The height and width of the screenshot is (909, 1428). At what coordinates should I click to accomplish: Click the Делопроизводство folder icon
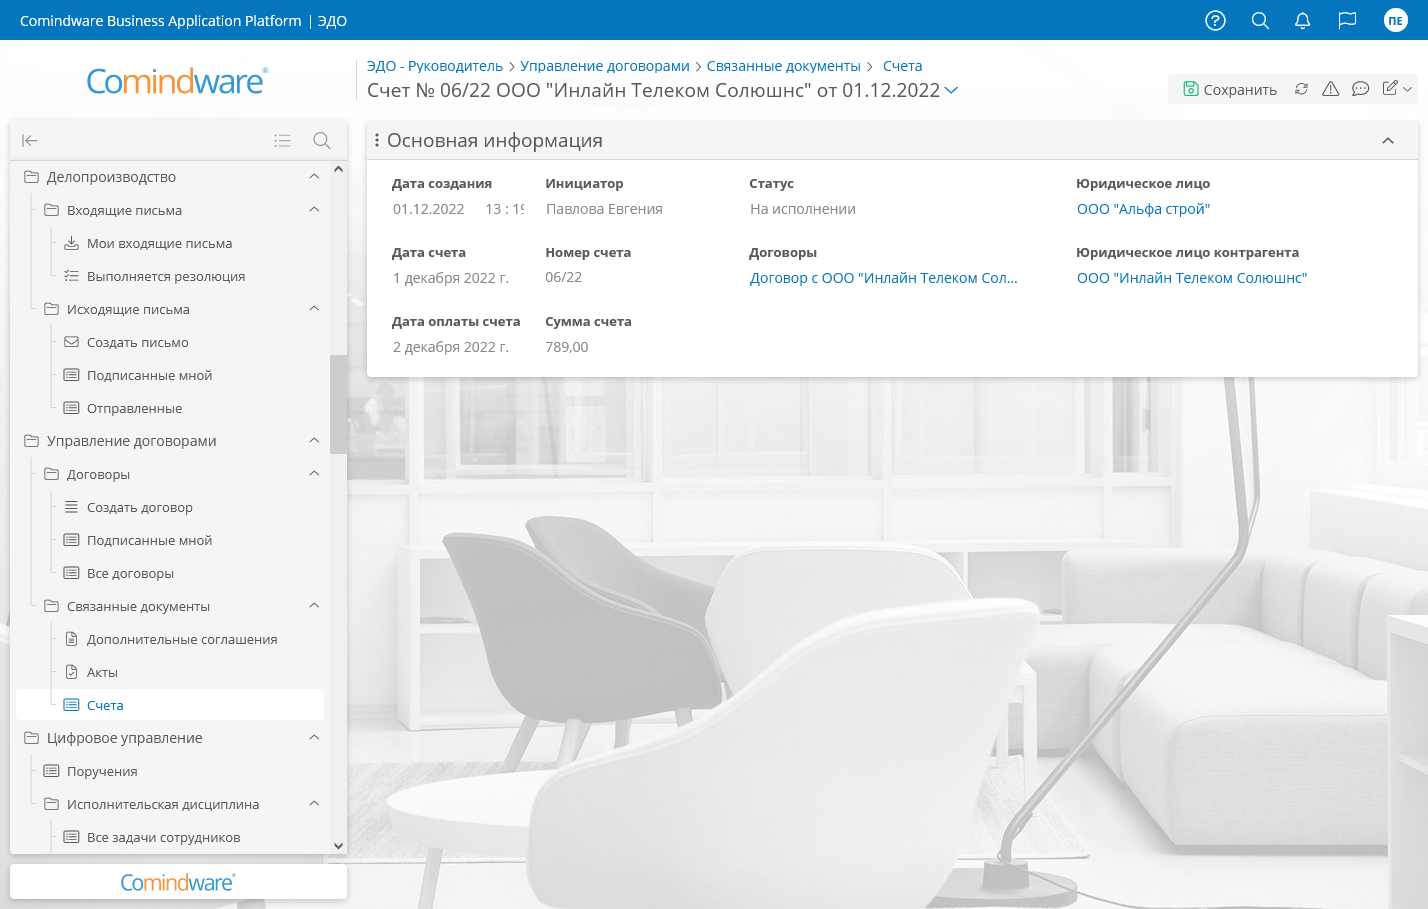click(31, 176)
